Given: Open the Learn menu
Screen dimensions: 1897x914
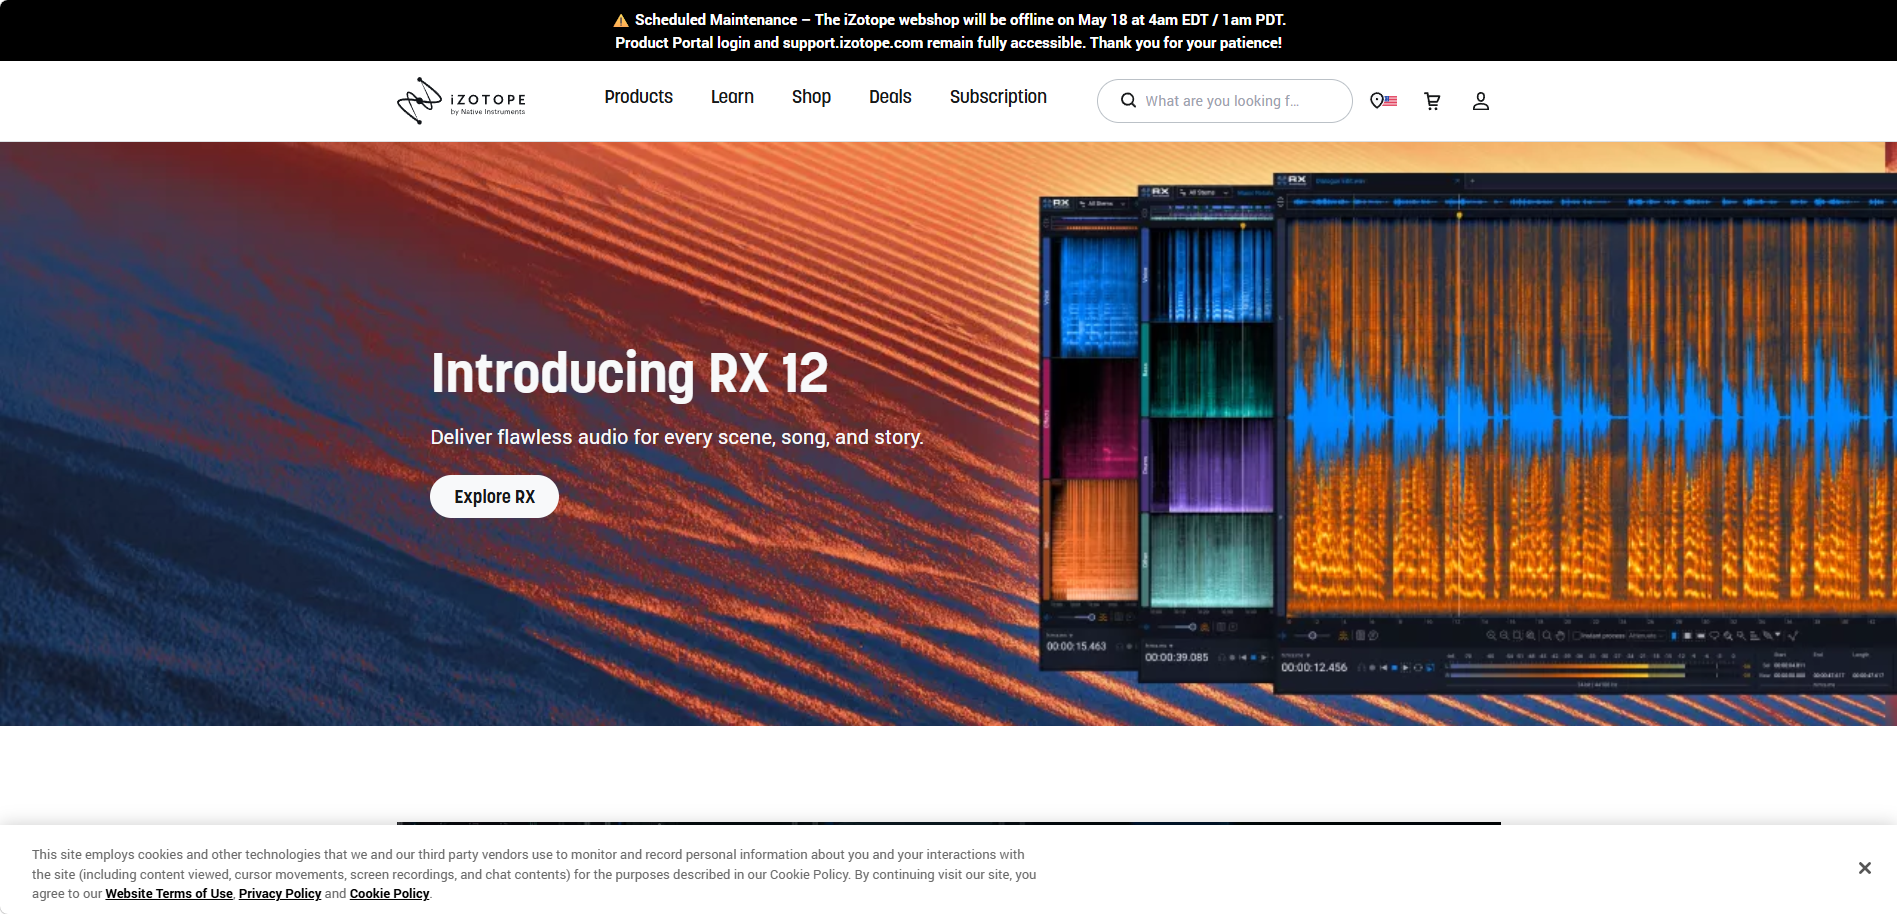Looking at the screenshot, I should click(732, 97).
